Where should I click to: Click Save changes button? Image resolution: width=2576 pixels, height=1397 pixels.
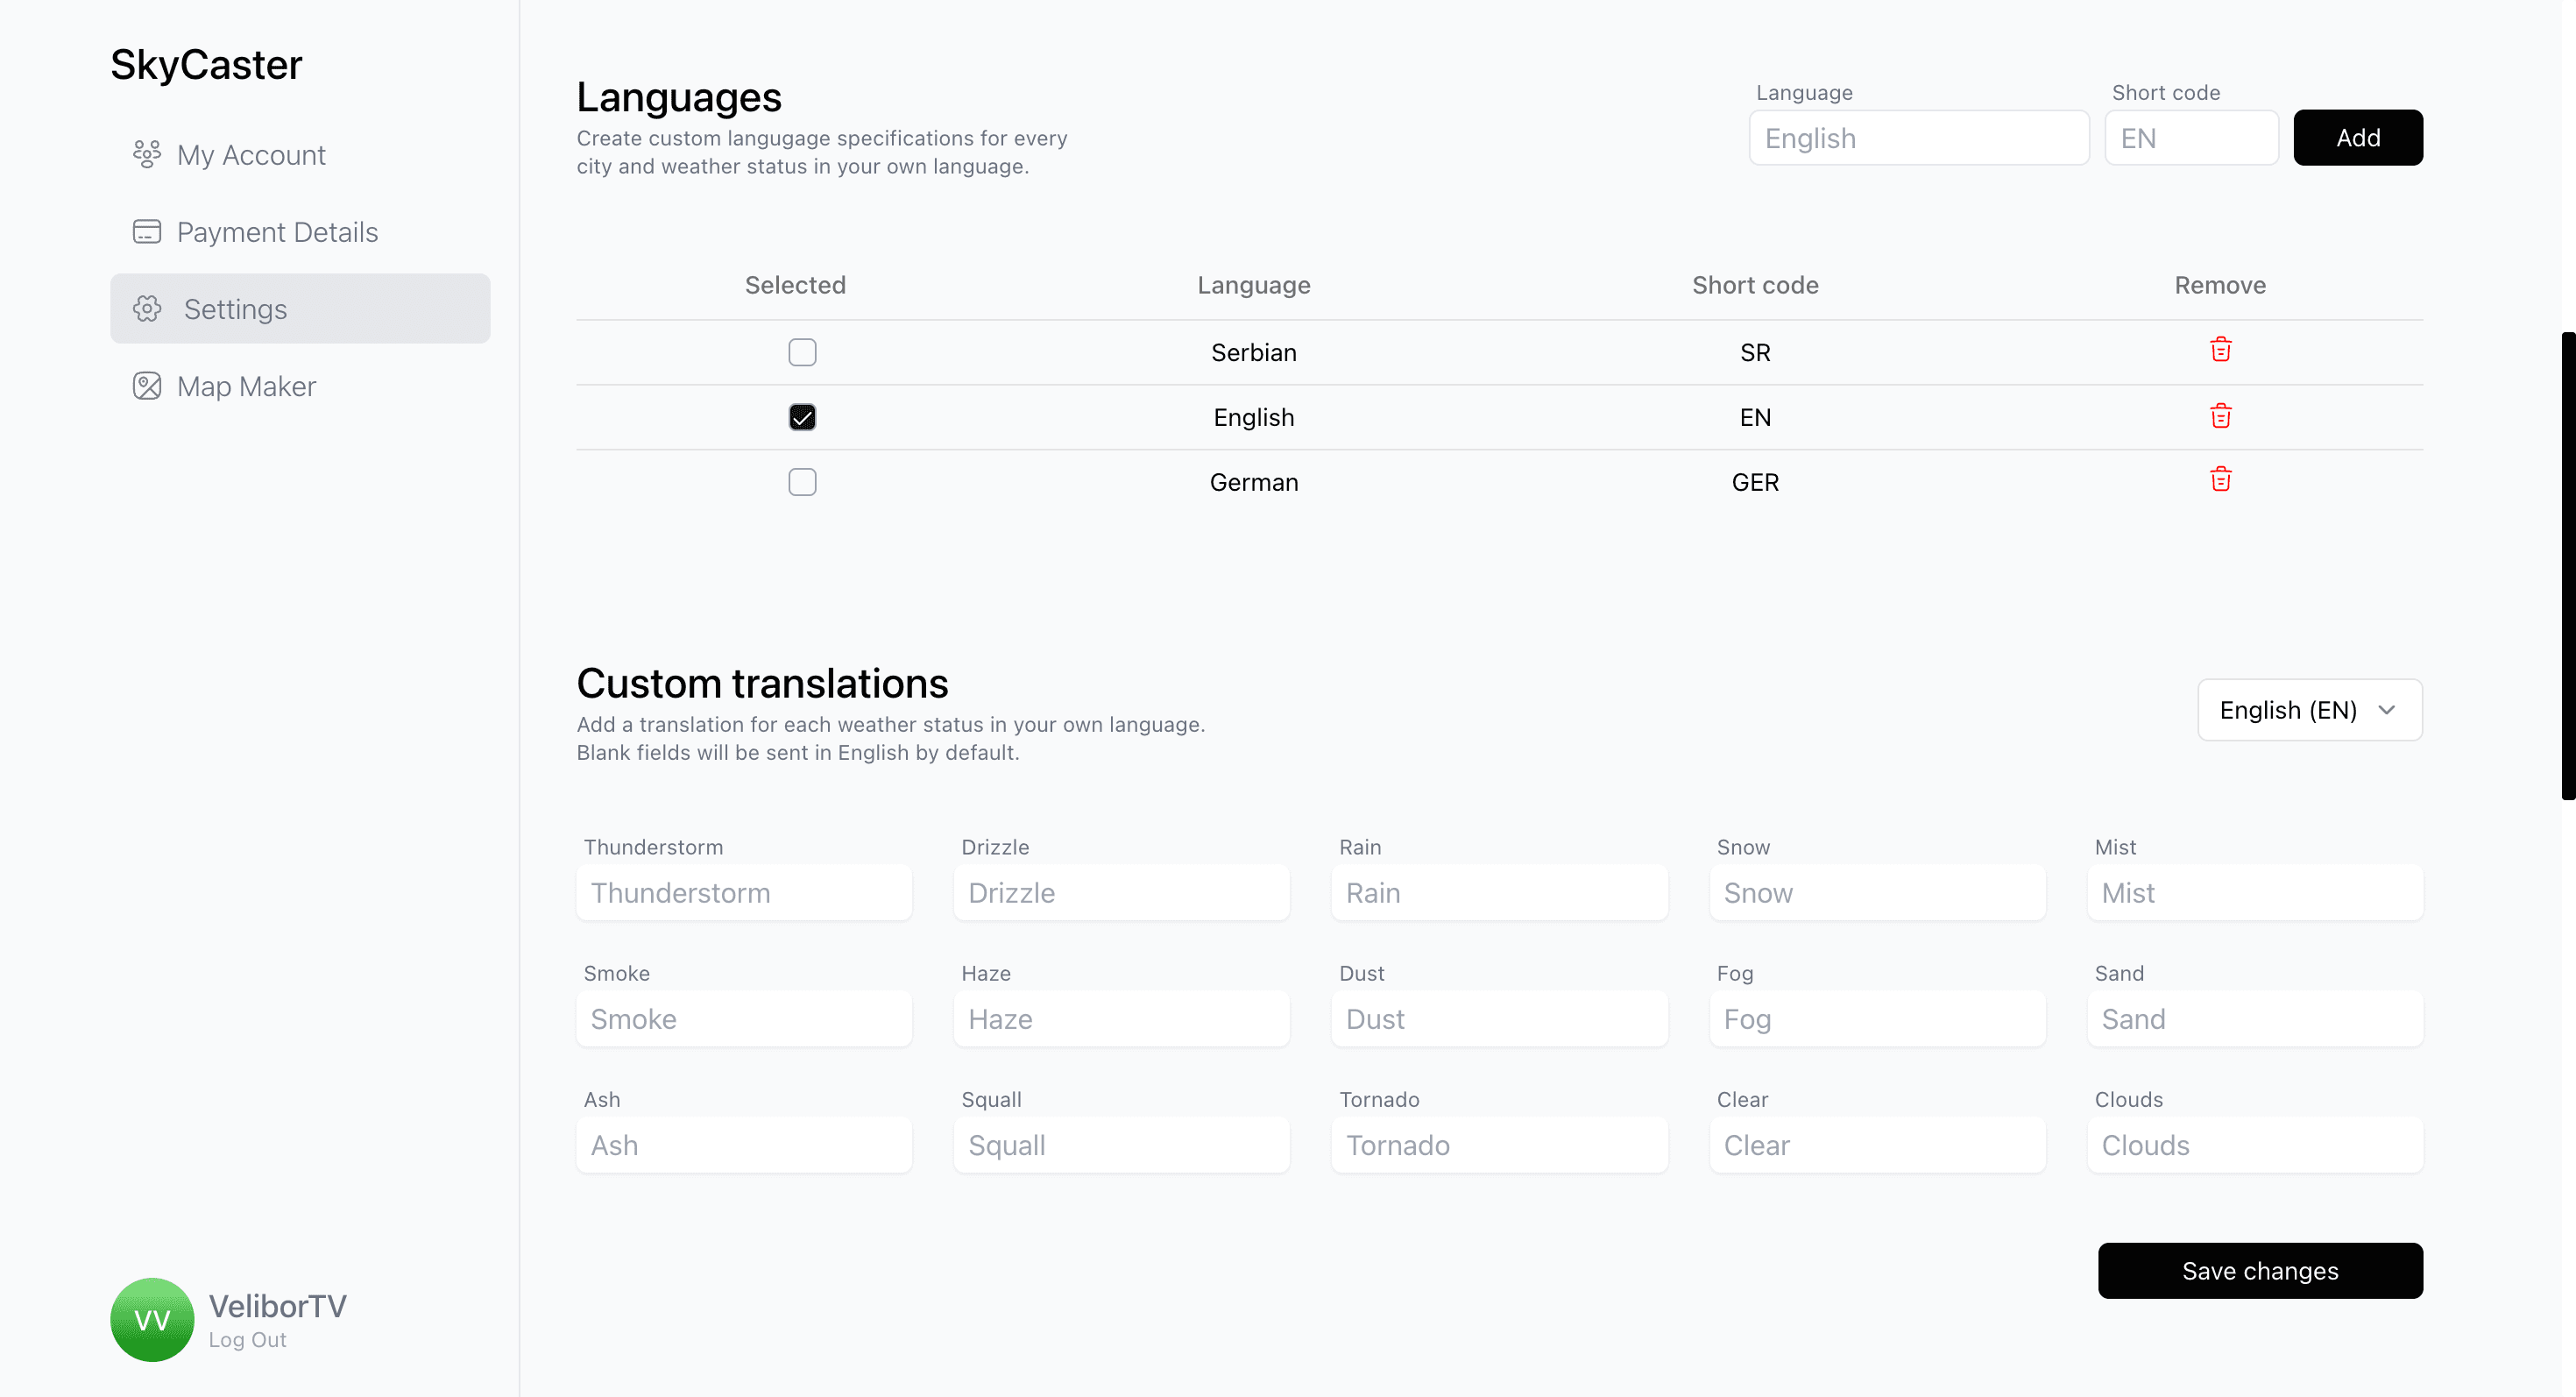2259,1271
